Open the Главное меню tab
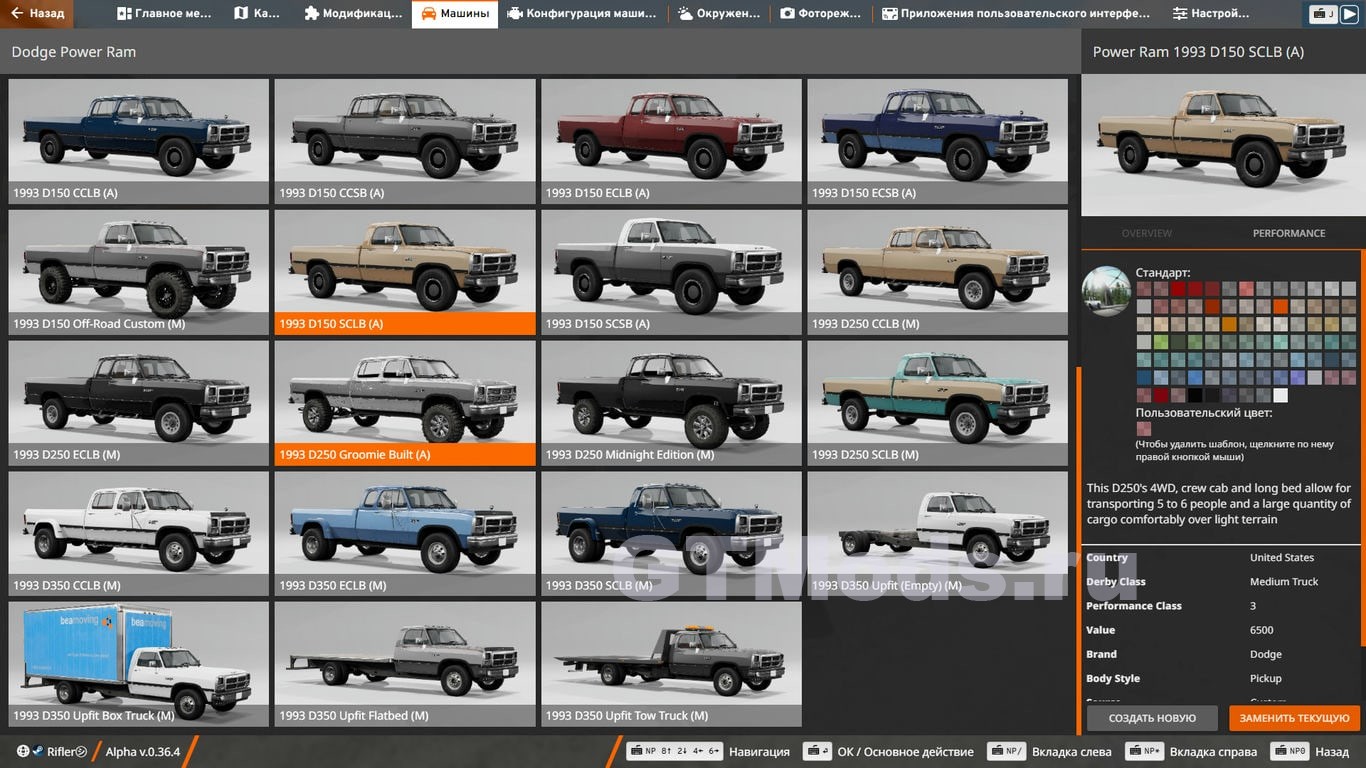1366x768 pixels. pos(165,14)
